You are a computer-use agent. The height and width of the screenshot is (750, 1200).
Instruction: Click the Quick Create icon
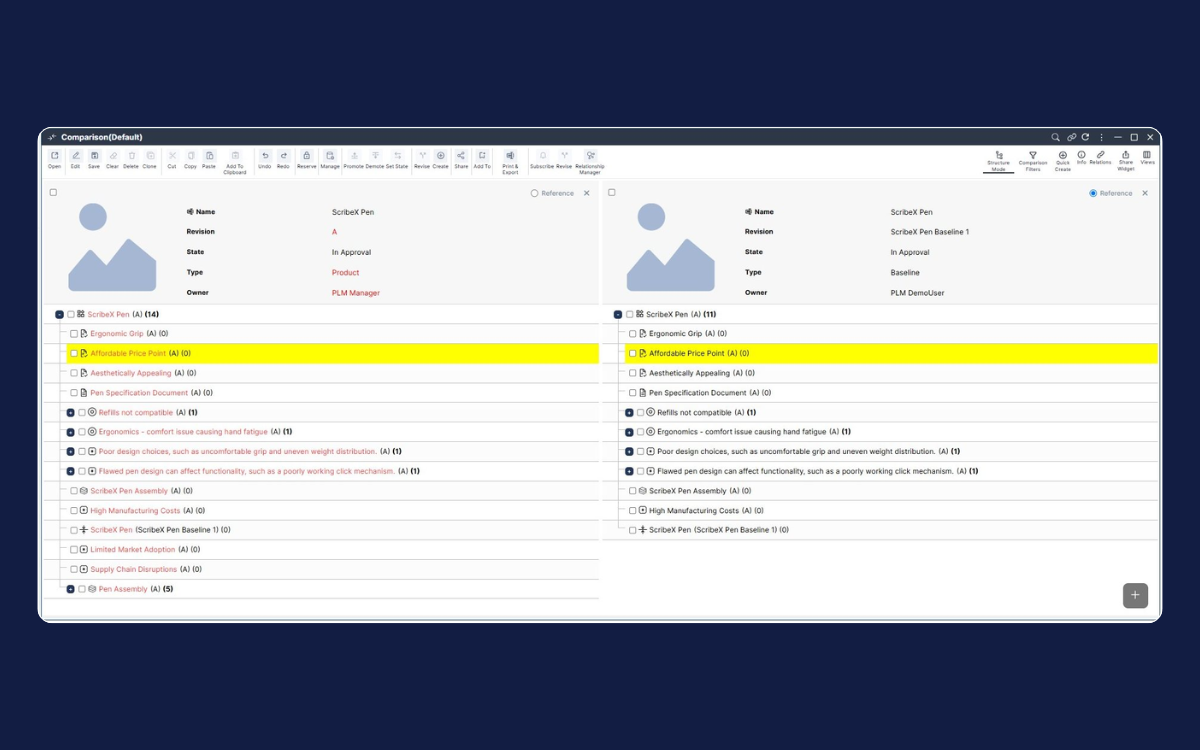point(1062,156)
